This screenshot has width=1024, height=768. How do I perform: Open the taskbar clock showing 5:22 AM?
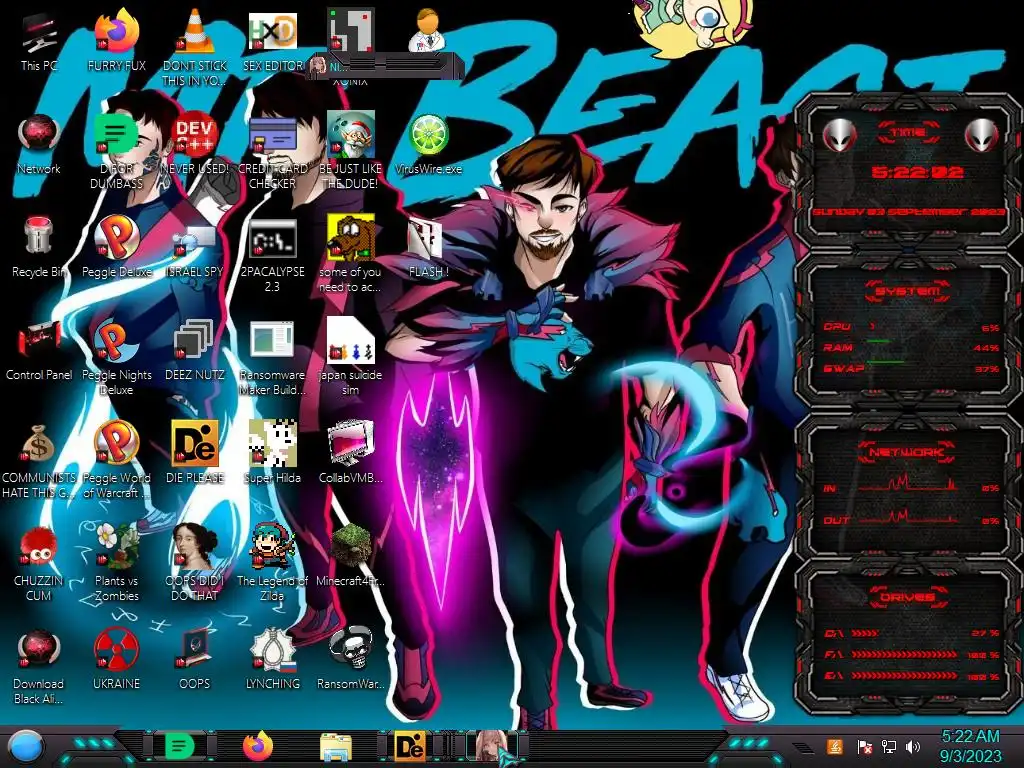(970, 746)
